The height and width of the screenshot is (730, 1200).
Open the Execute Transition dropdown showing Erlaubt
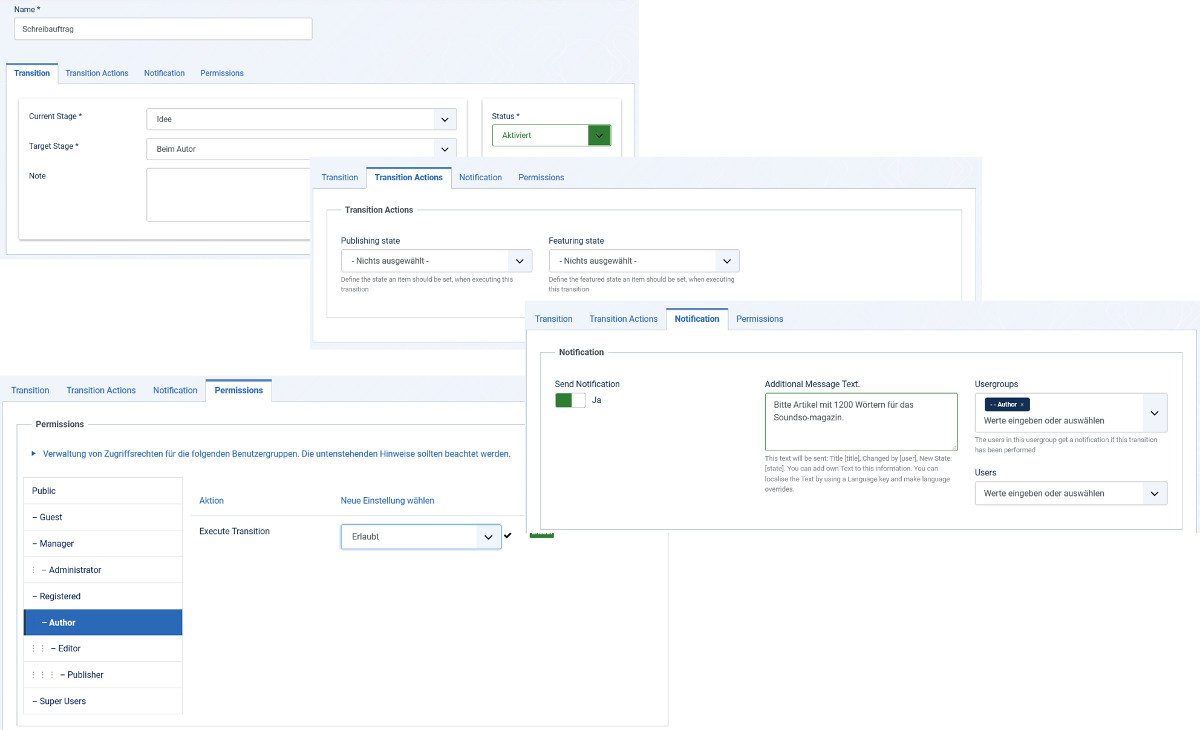tap(421, 536)
